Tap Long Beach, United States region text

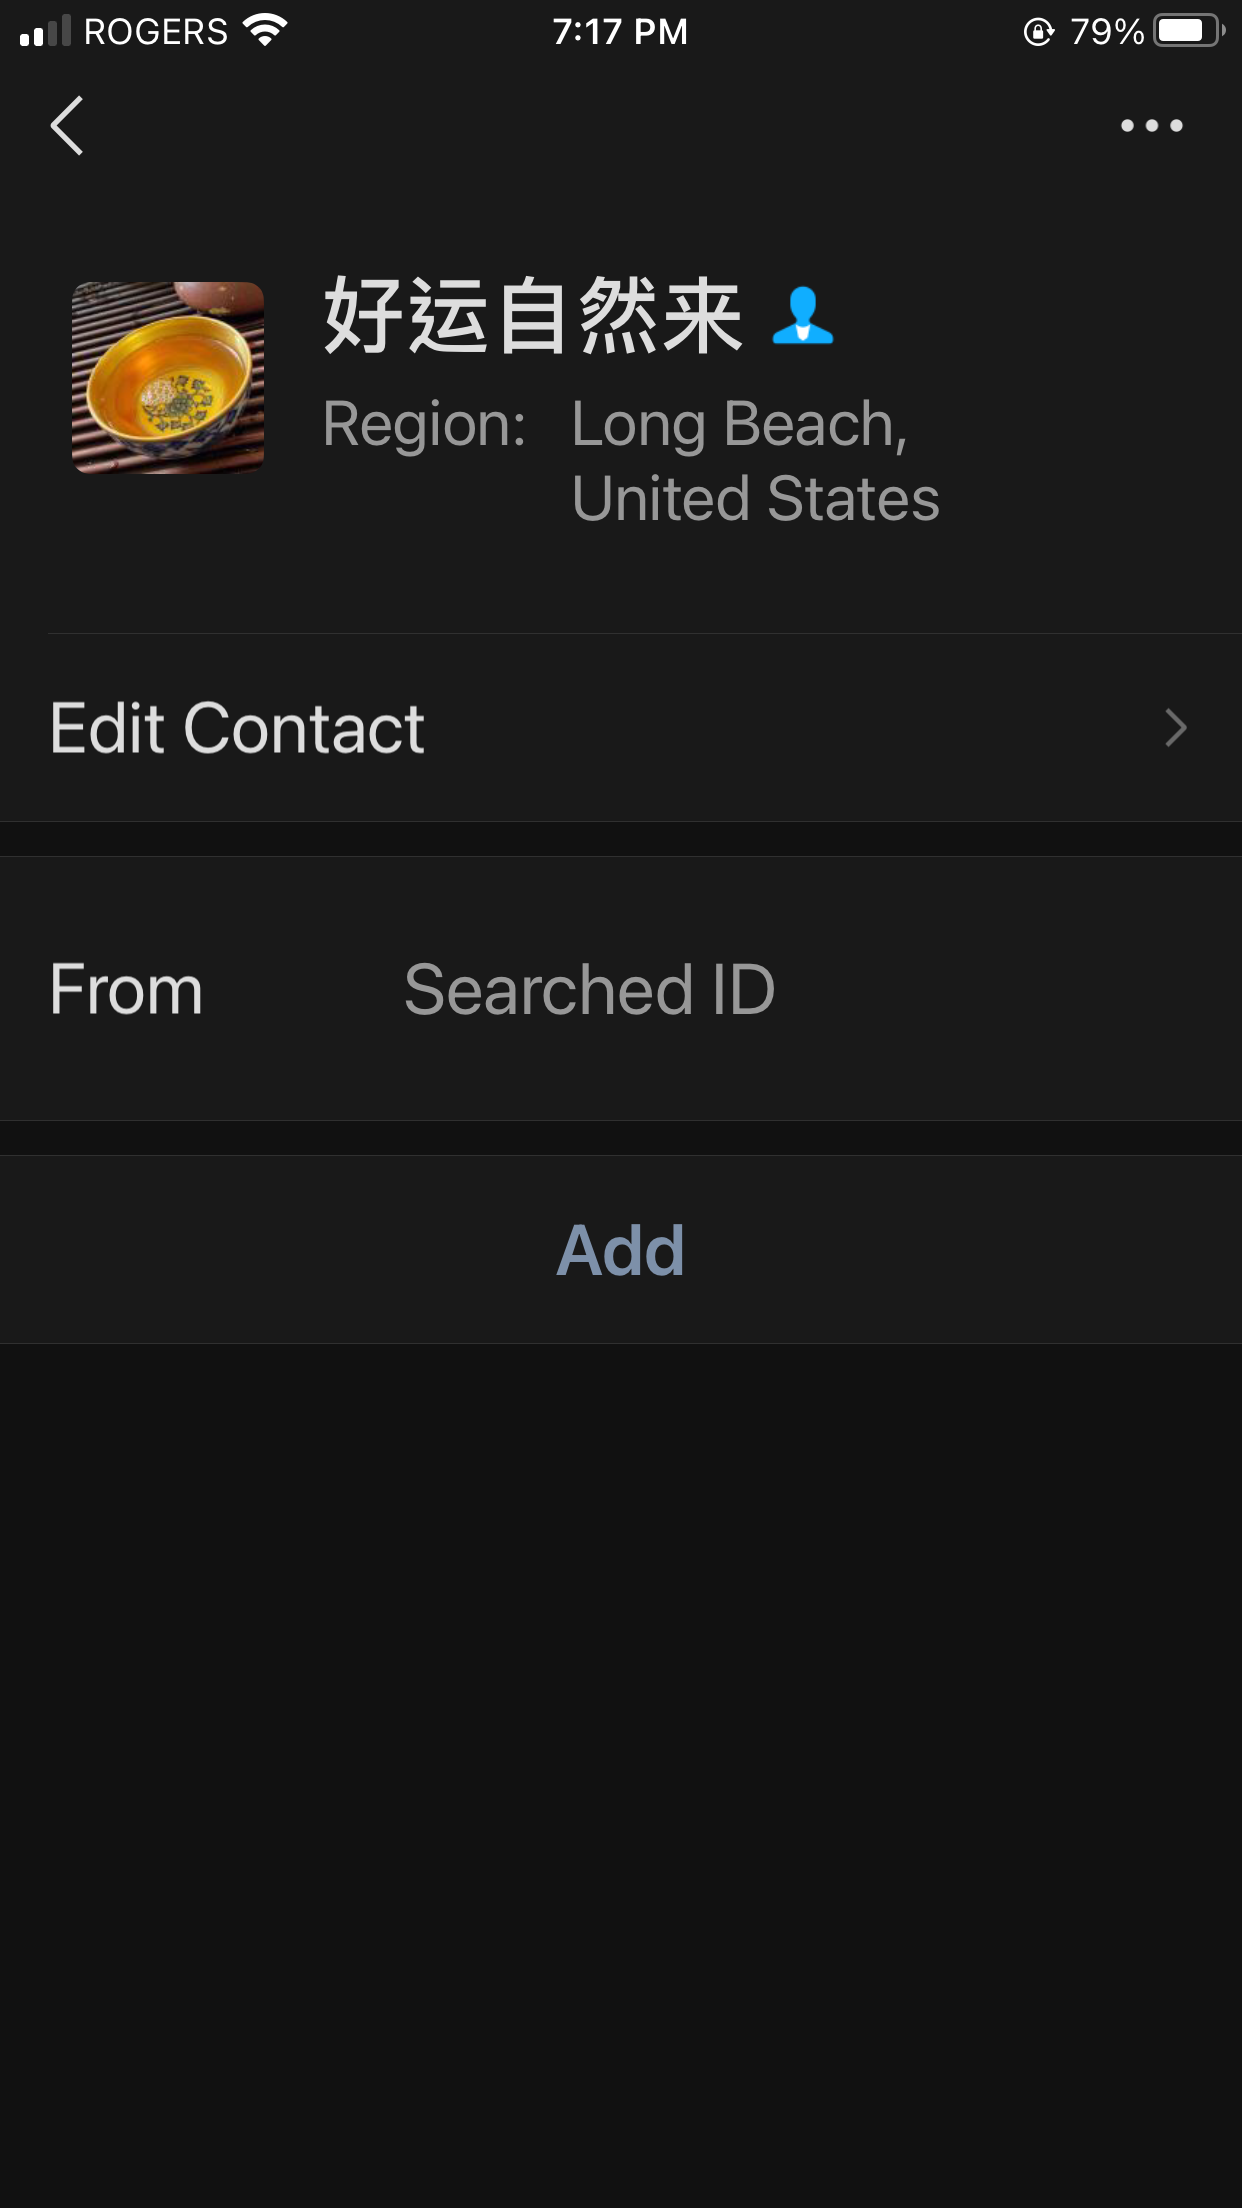pos(755,461)
